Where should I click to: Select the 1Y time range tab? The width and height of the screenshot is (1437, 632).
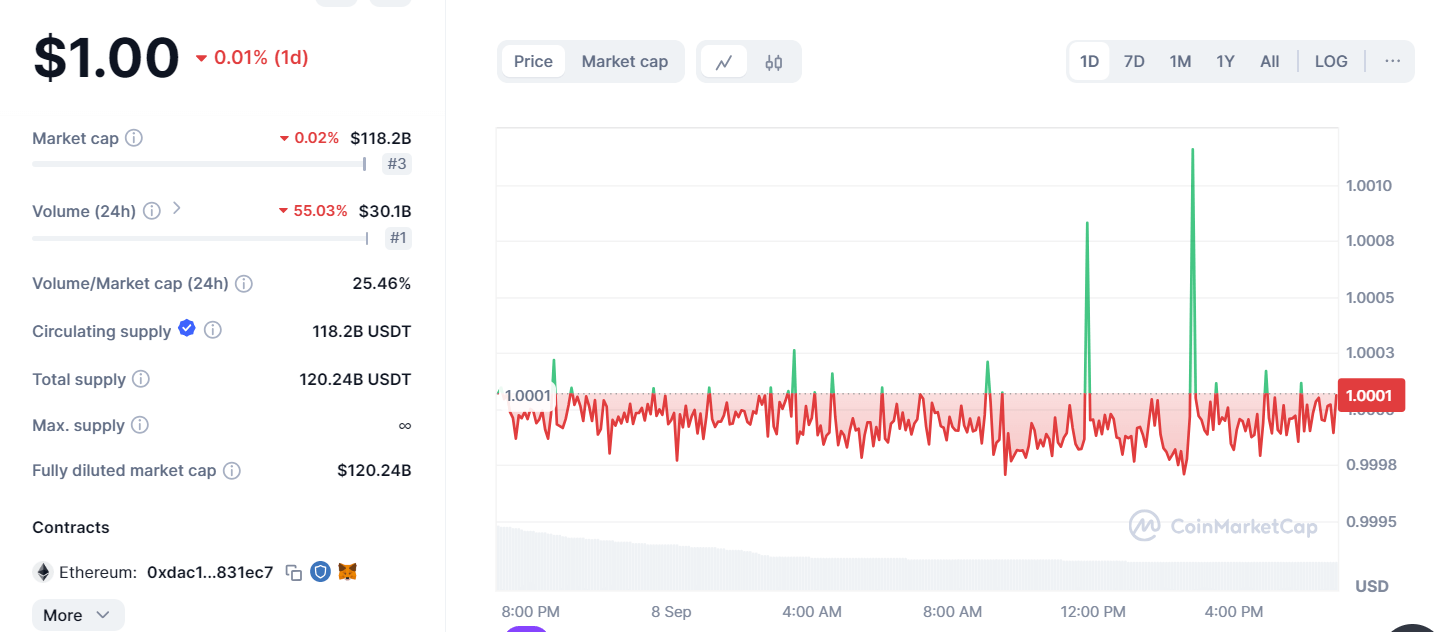click(x=1225, y=61)
